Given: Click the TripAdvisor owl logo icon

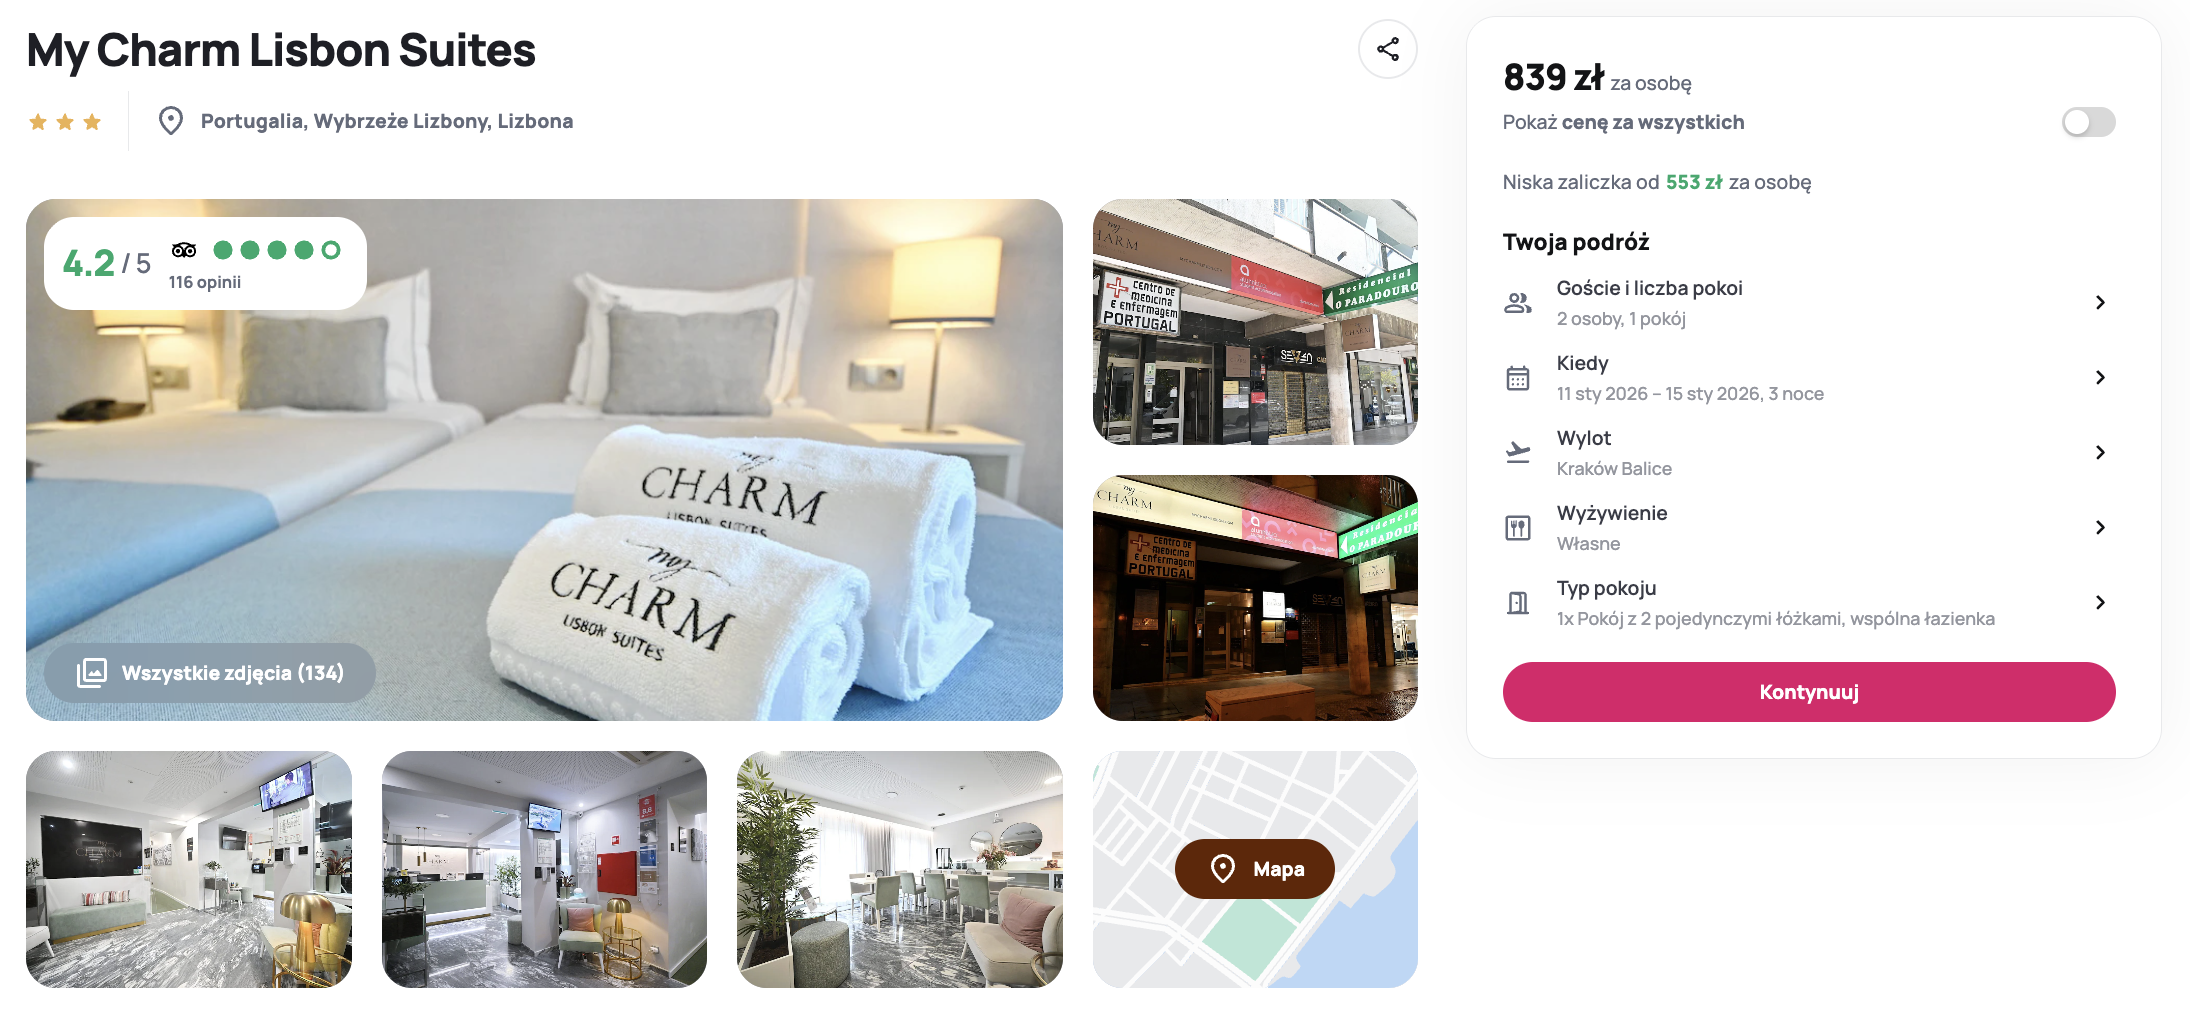Looking at the screenshot, I should 184,250.
